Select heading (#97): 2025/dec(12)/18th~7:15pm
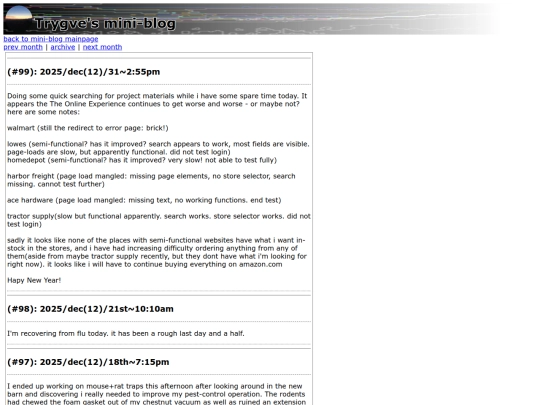The image size is (540, 405). 88,362
